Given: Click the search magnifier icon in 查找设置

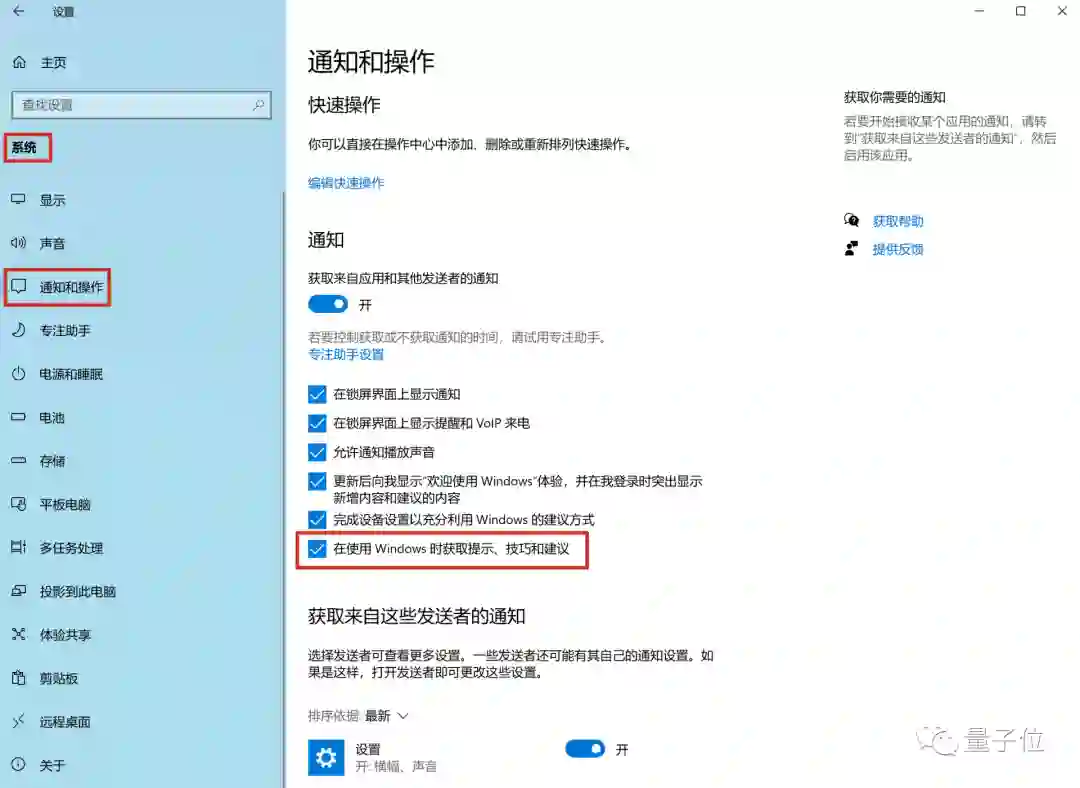Looking at the screenshot, I should 258,105.
